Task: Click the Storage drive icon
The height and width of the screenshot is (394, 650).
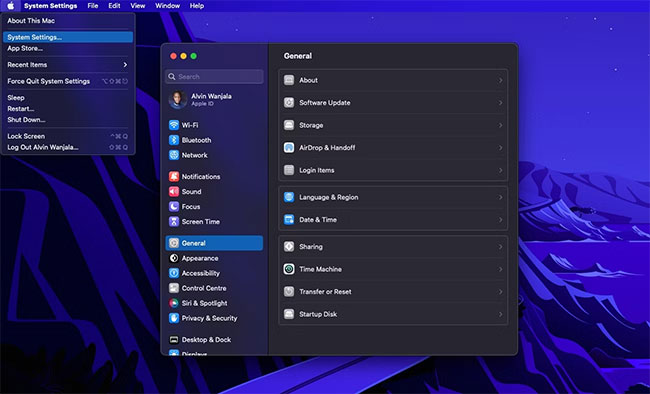Action: [x=289, y=125]
